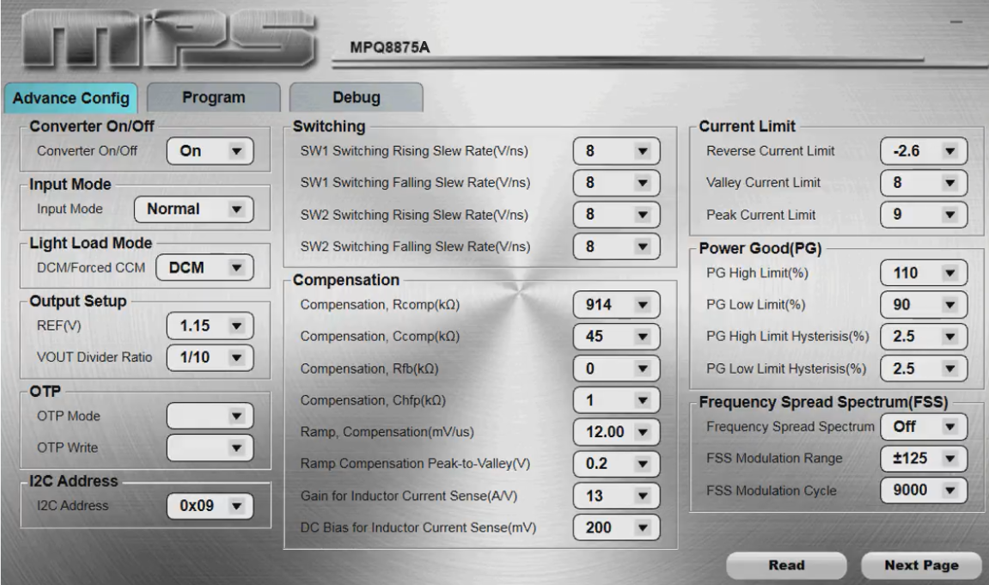The height and width of the screenshot is (585, 989).
Task: Click the Compensation section heading
Action: pos(346,280)
